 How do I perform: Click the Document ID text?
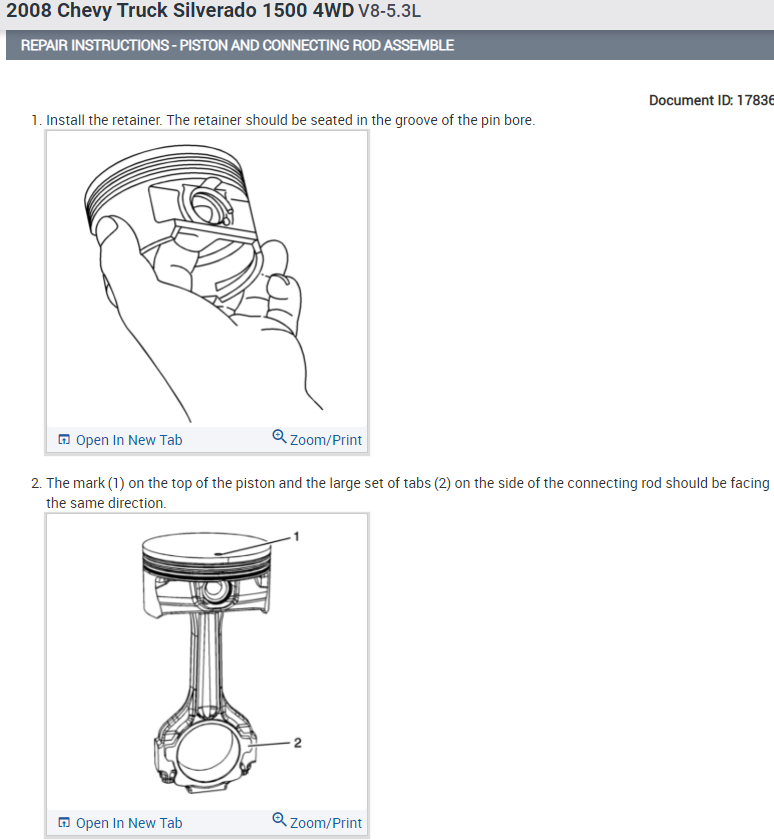click(x=711, y=100)
